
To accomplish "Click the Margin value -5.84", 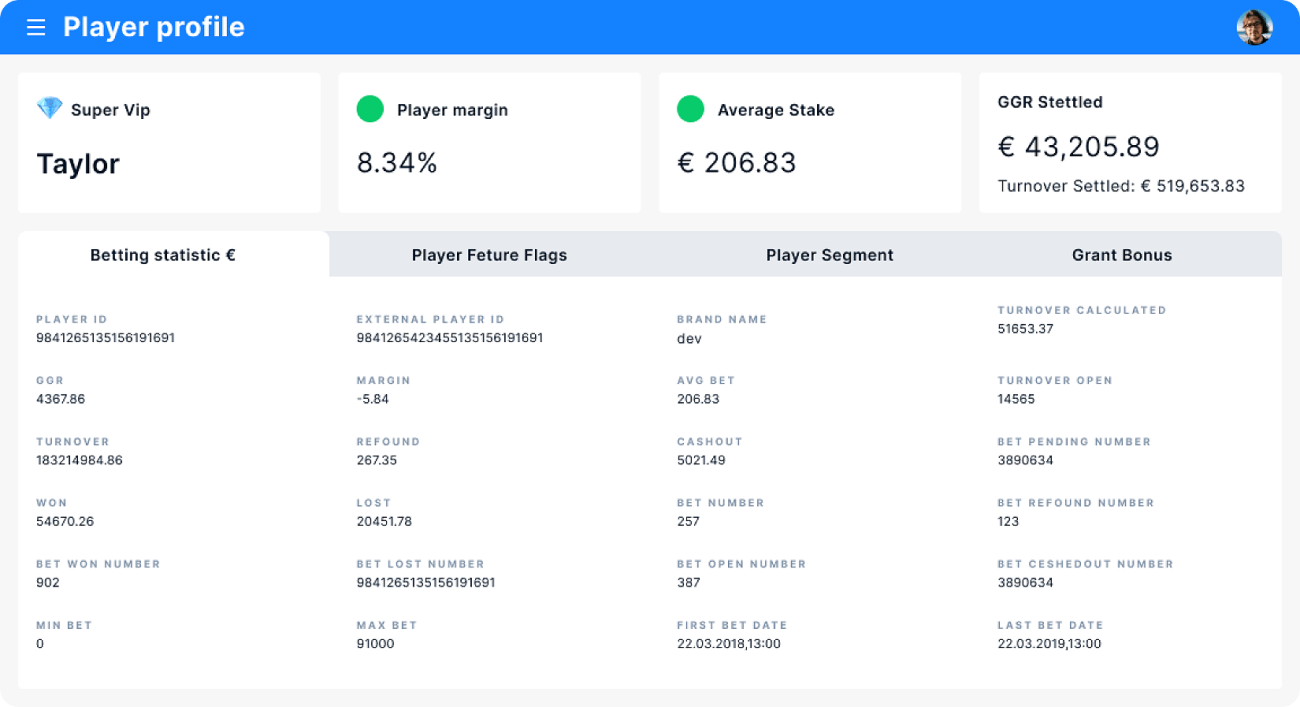I will tap(373, 399).
